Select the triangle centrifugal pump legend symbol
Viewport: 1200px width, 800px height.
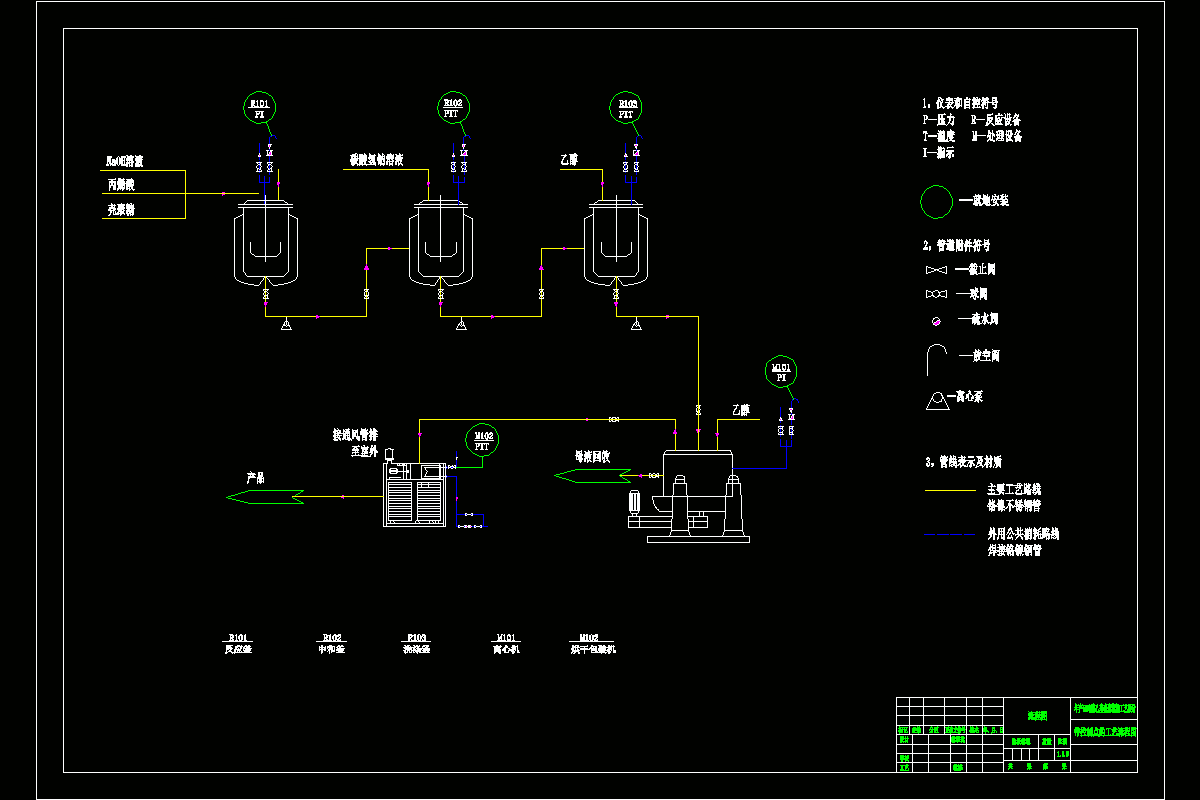(x=937, y=399)
